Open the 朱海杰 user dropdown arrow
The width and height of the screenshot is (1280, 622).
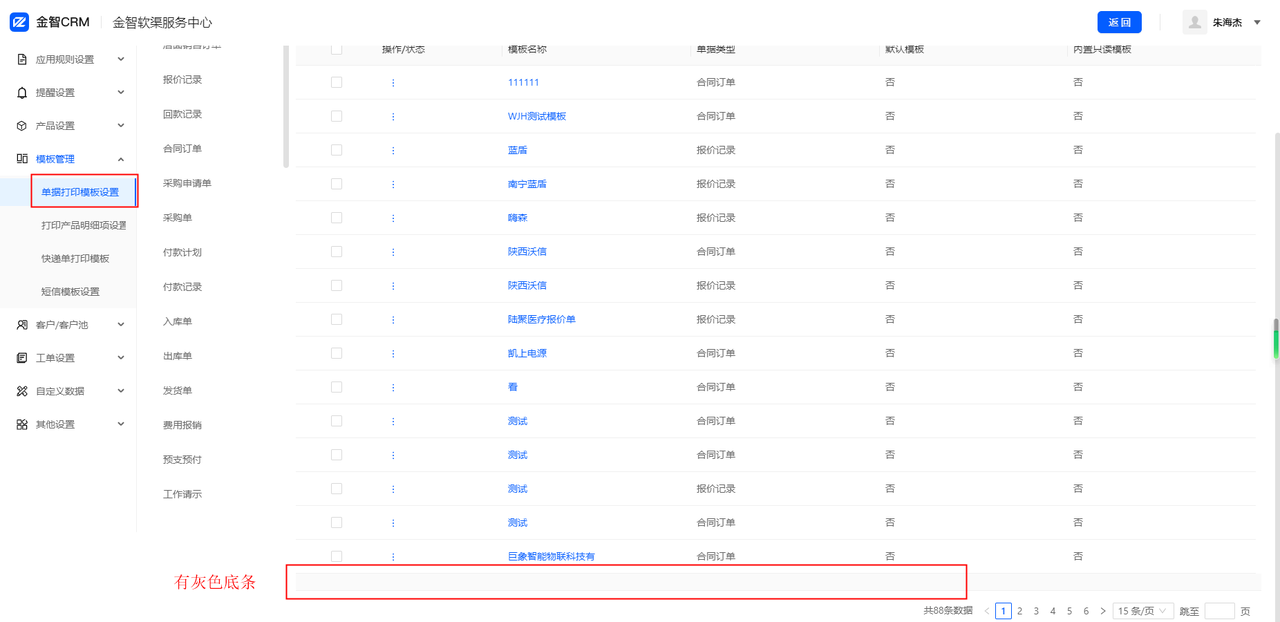(1256, 22)
